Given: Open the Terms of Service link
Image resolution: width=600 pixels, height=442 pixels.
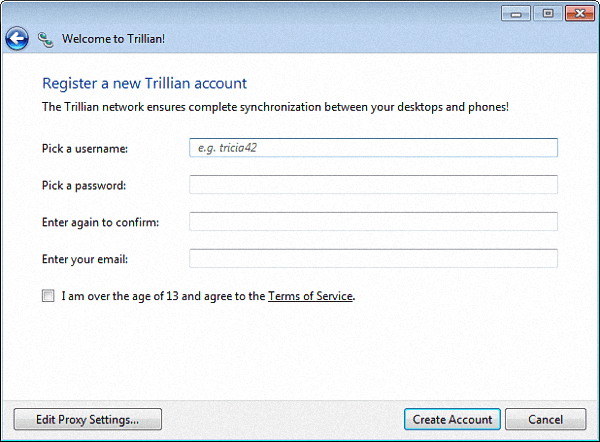Looking at the screenshot, I should [x=310, y=296].
